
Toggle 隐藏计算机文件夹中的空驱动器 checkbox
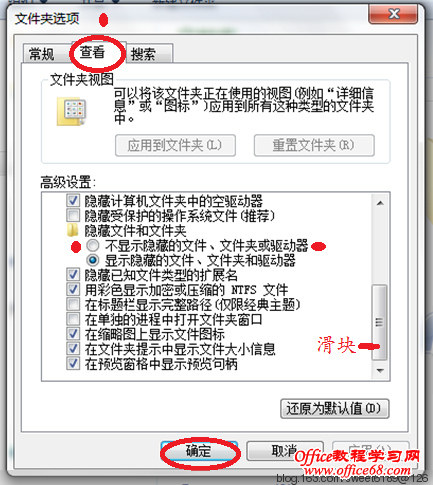tap(73, 201)
